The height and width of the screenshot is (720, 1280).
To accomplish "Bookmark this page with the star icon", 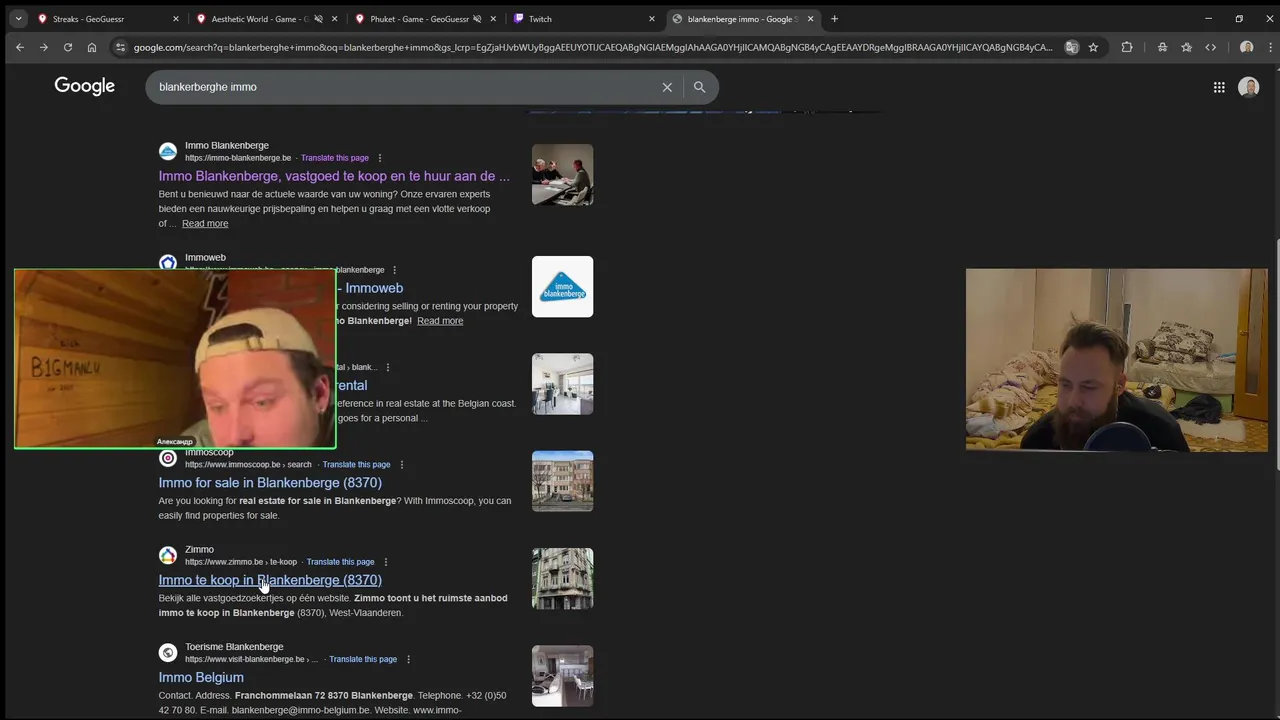I will [x=1093, y=47].
